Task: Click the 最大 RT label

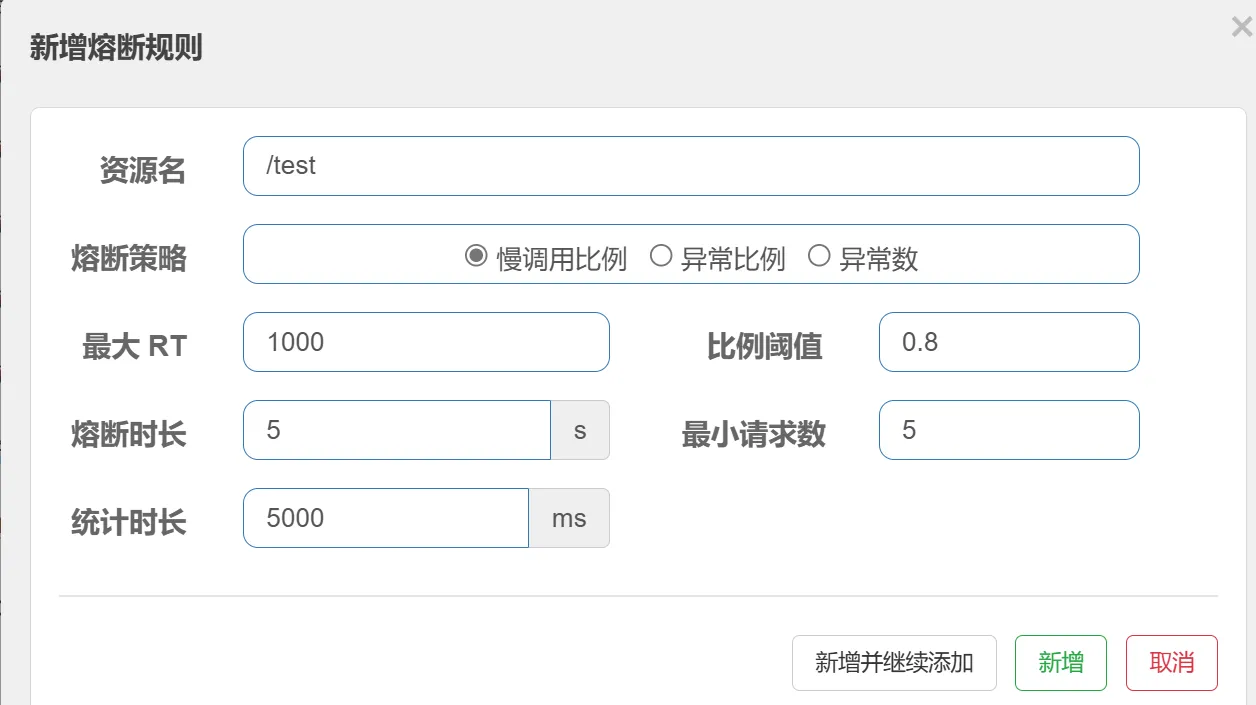Action: point(134,347)
